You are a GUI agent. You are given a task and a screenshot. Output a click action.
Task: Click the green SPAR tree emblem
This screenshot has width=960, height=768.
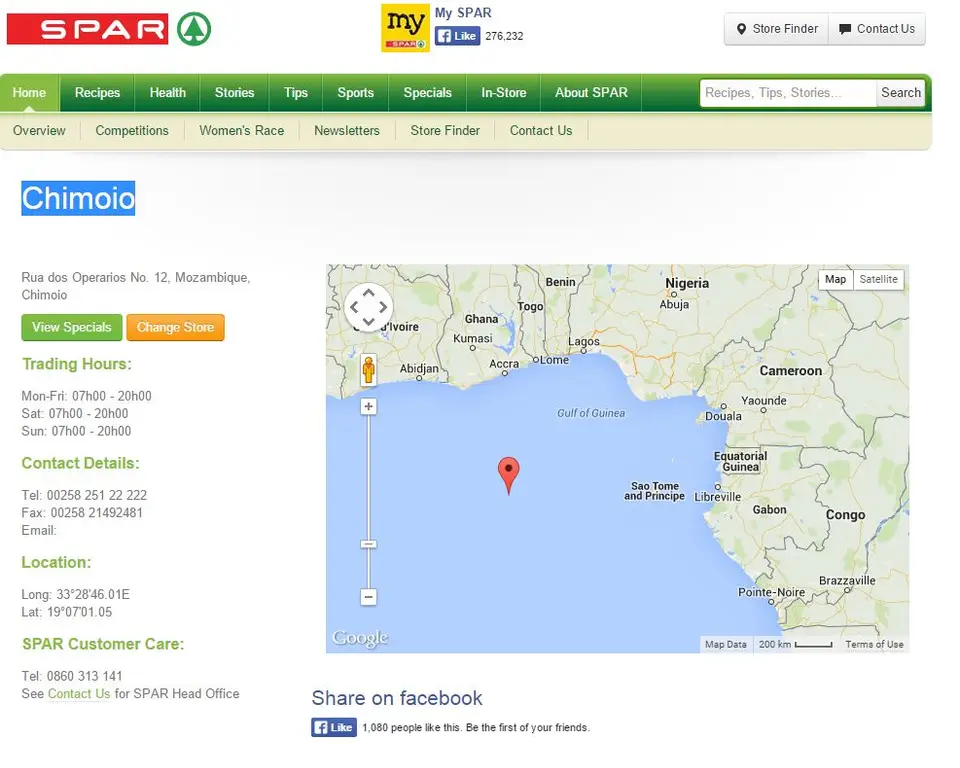coord(194,29)
